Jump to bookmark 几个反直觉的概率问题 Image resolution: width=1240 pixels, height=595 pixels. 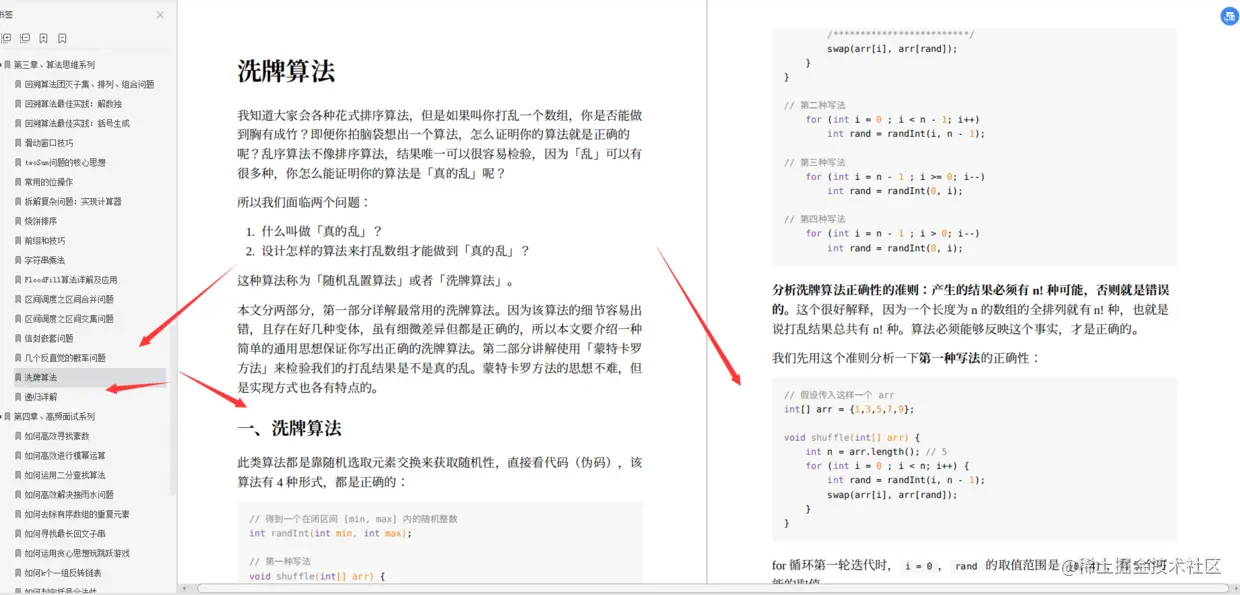click(x=65, y=358)
